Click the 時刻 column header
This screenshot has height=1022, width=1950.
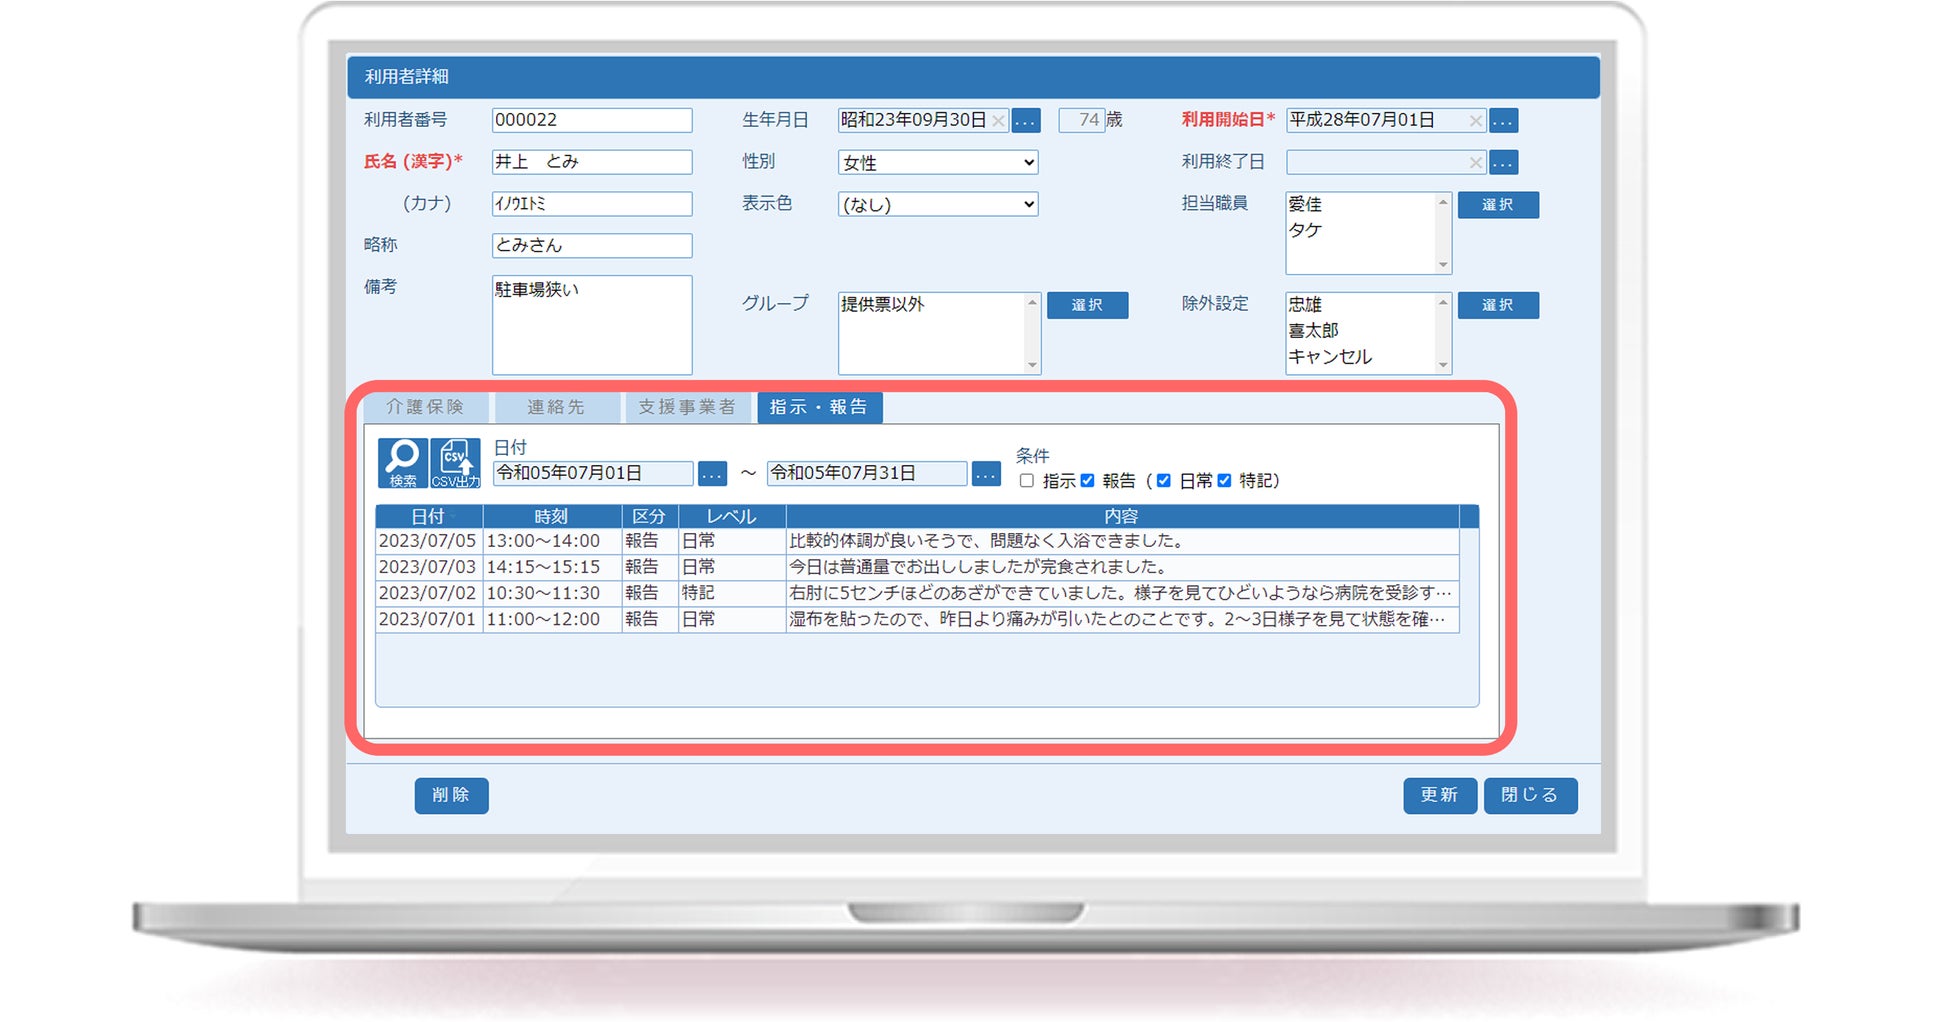tap(551, 516)
